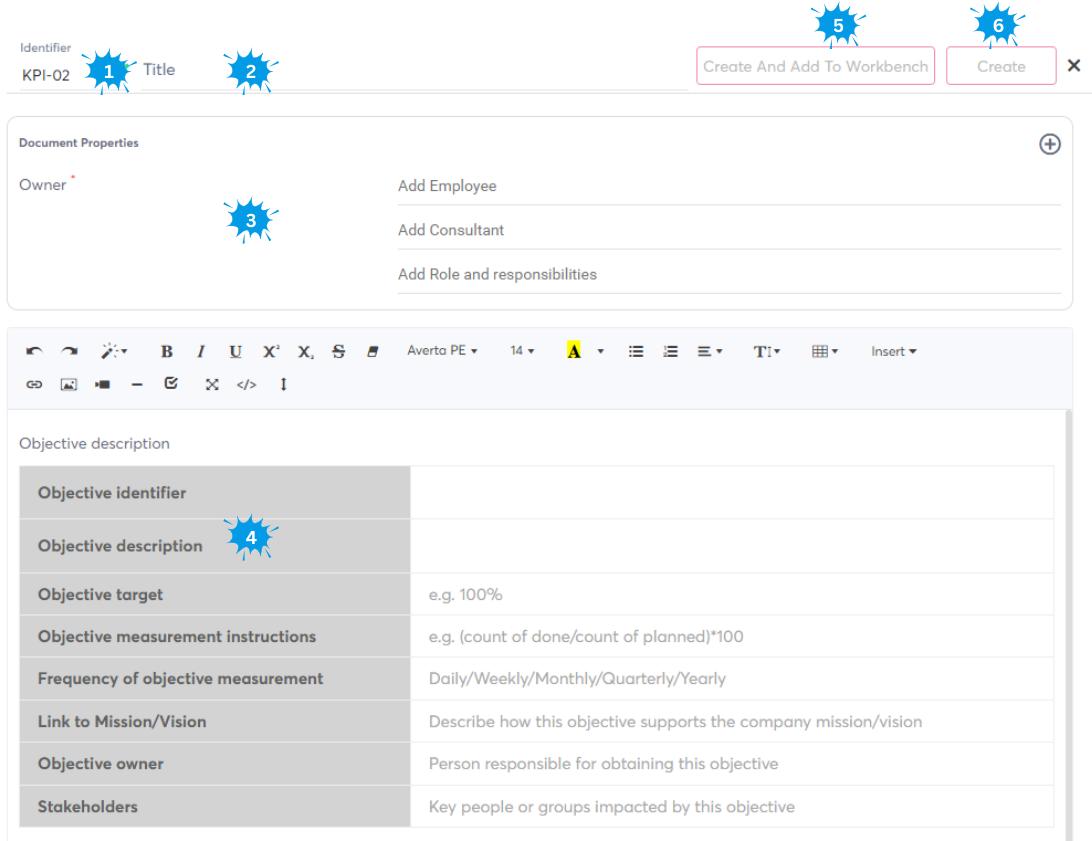The height and width of the screenshot is (841, 1092).
Task: Toggle underline formatting
Action: (x=234, y=352)
